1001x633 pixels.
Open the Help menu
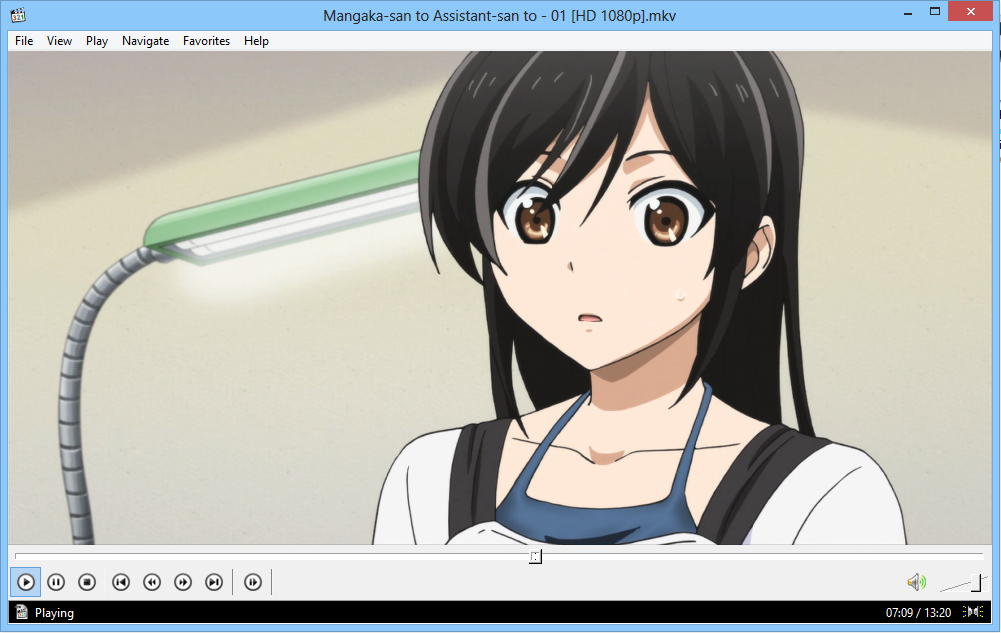click(256, 41)
